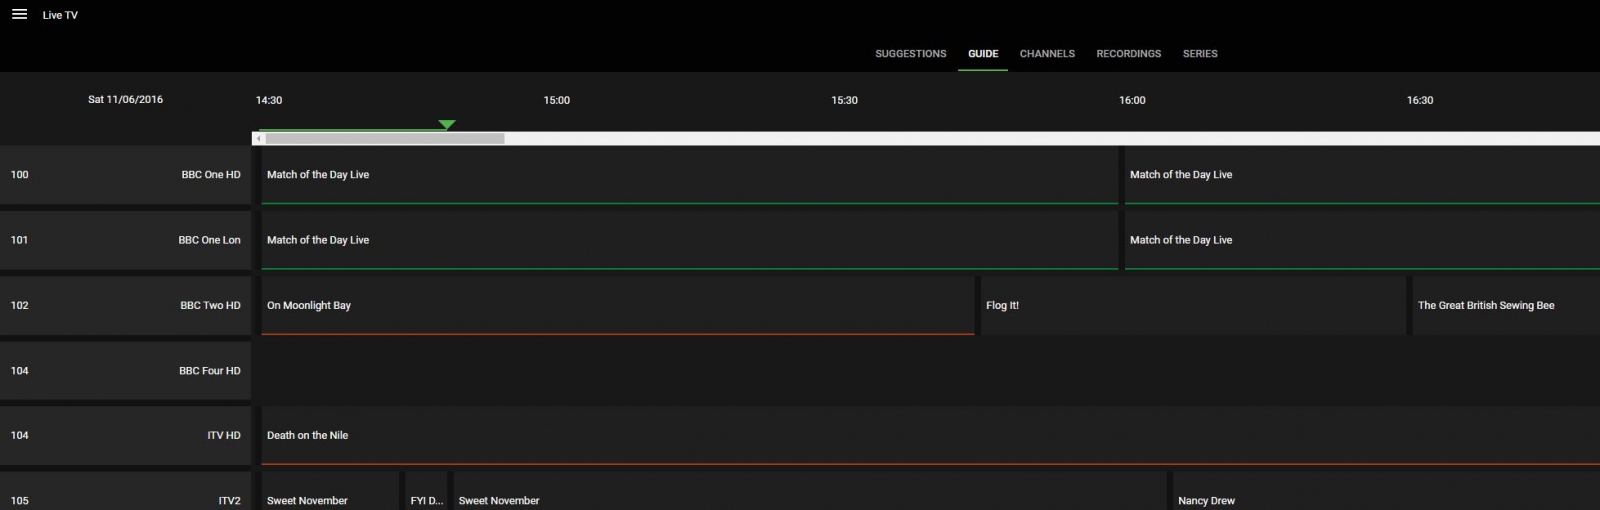1600x510 pixels.
Task: Select channel 105 ITV2
Action: 125,491
